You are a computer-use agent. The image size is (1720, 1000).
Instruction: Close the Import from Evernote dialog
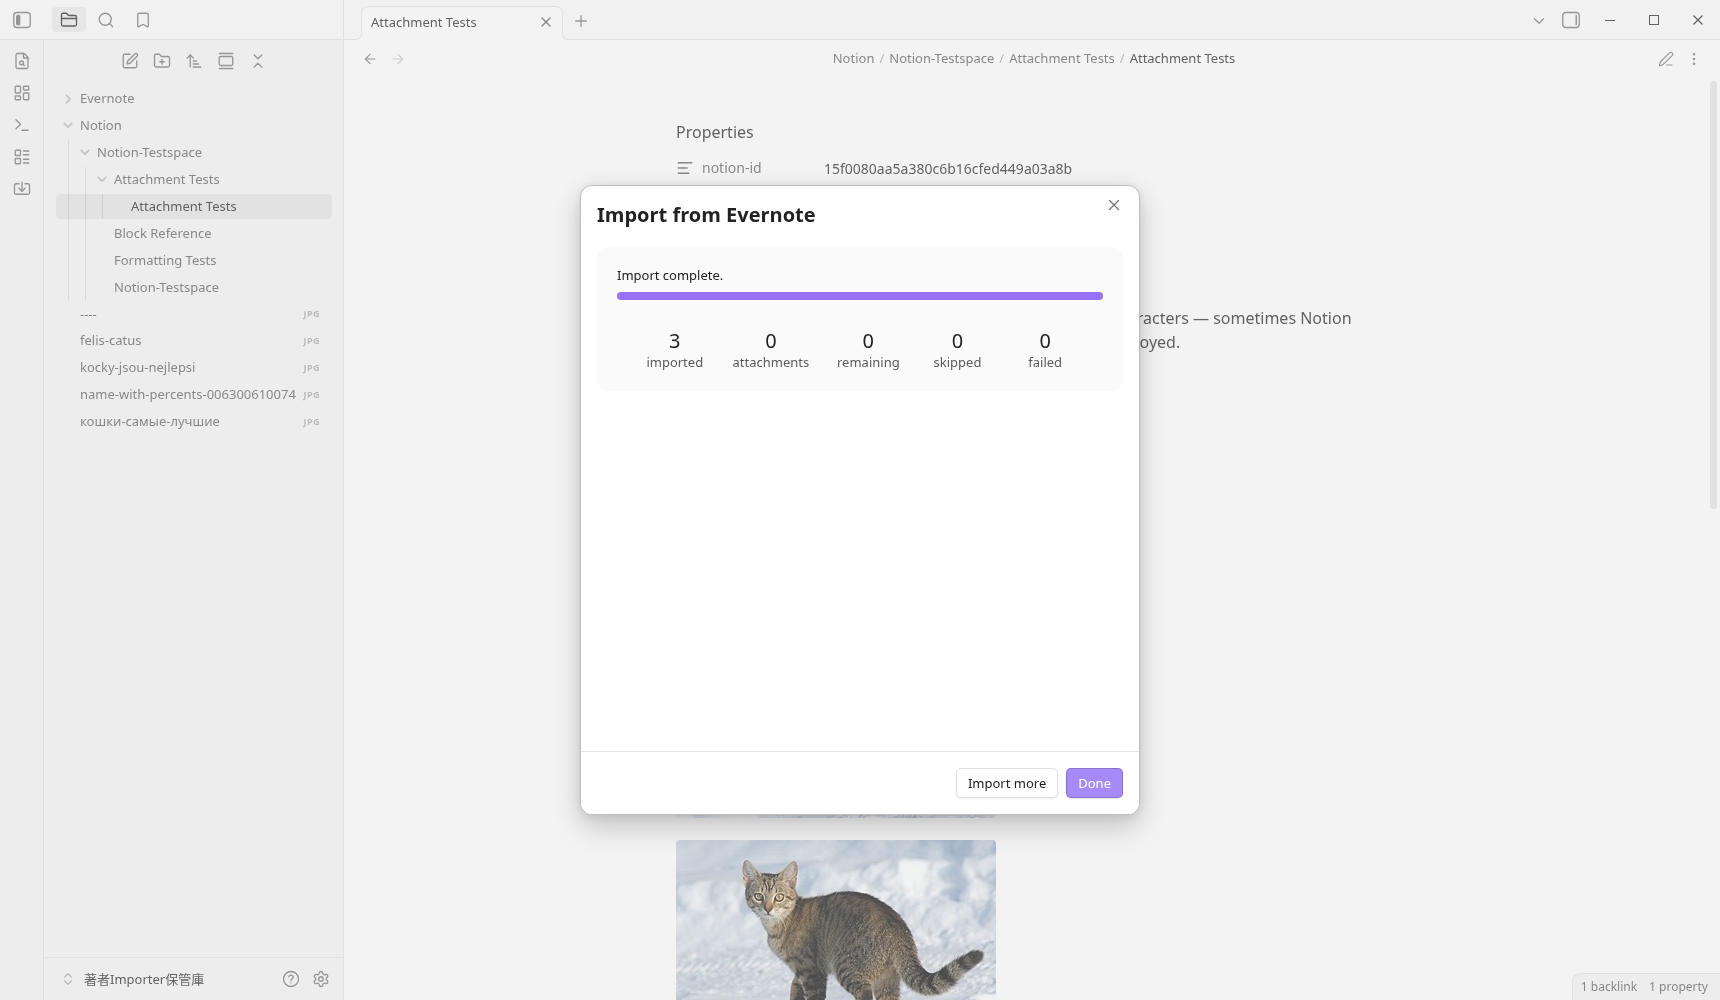click(1114, 205)
